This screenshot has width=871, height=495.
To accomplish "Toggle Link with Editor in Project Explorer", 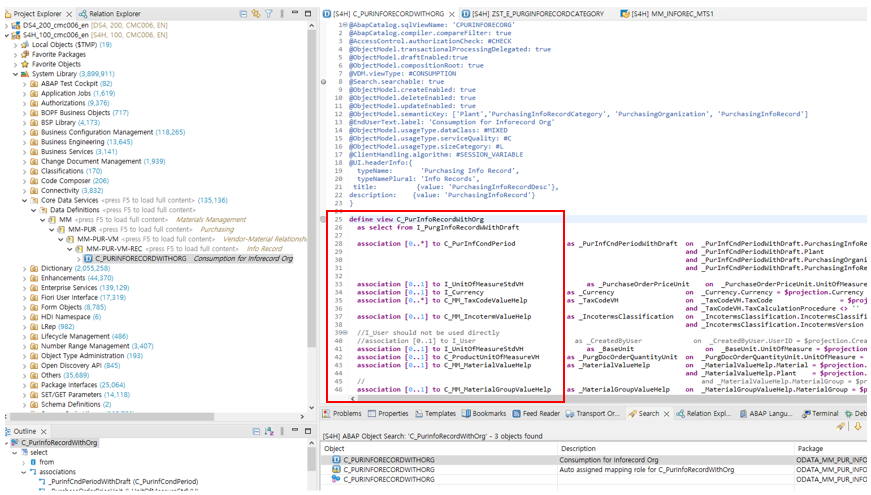I will [256, 13].
